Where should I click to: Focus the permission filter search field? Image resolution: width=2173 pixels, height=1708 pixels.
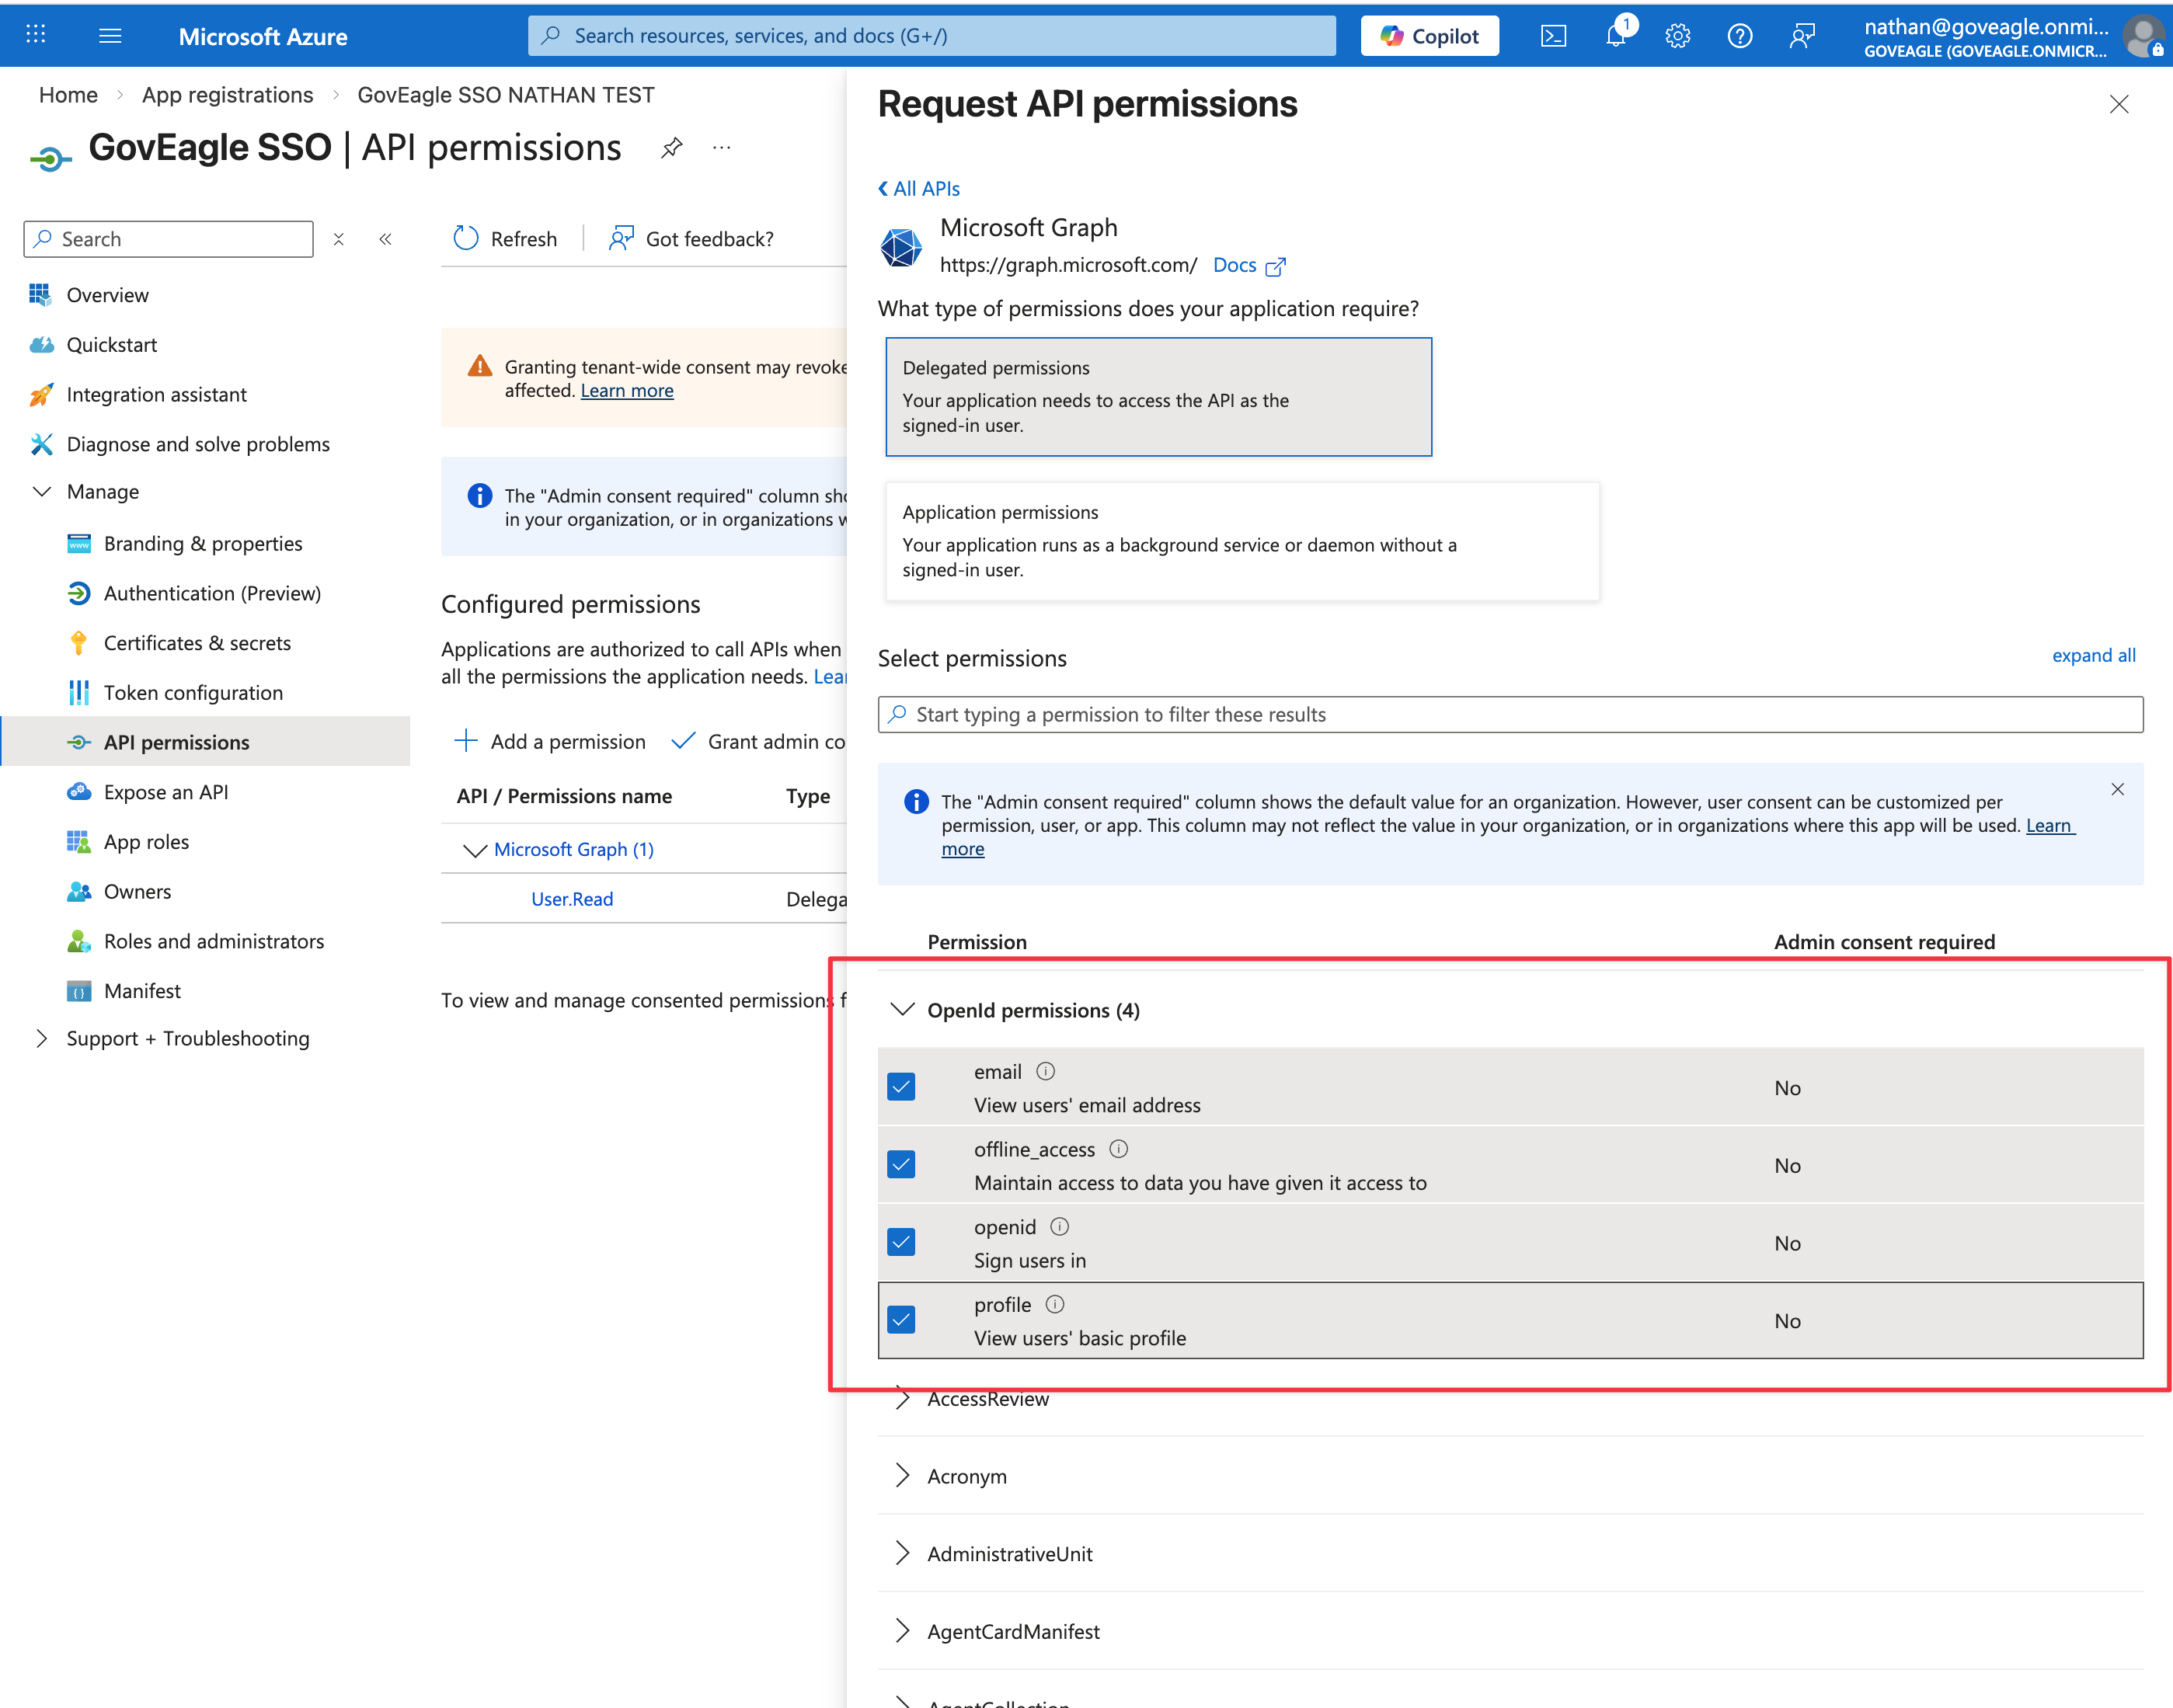click(x=1510, y=715)
